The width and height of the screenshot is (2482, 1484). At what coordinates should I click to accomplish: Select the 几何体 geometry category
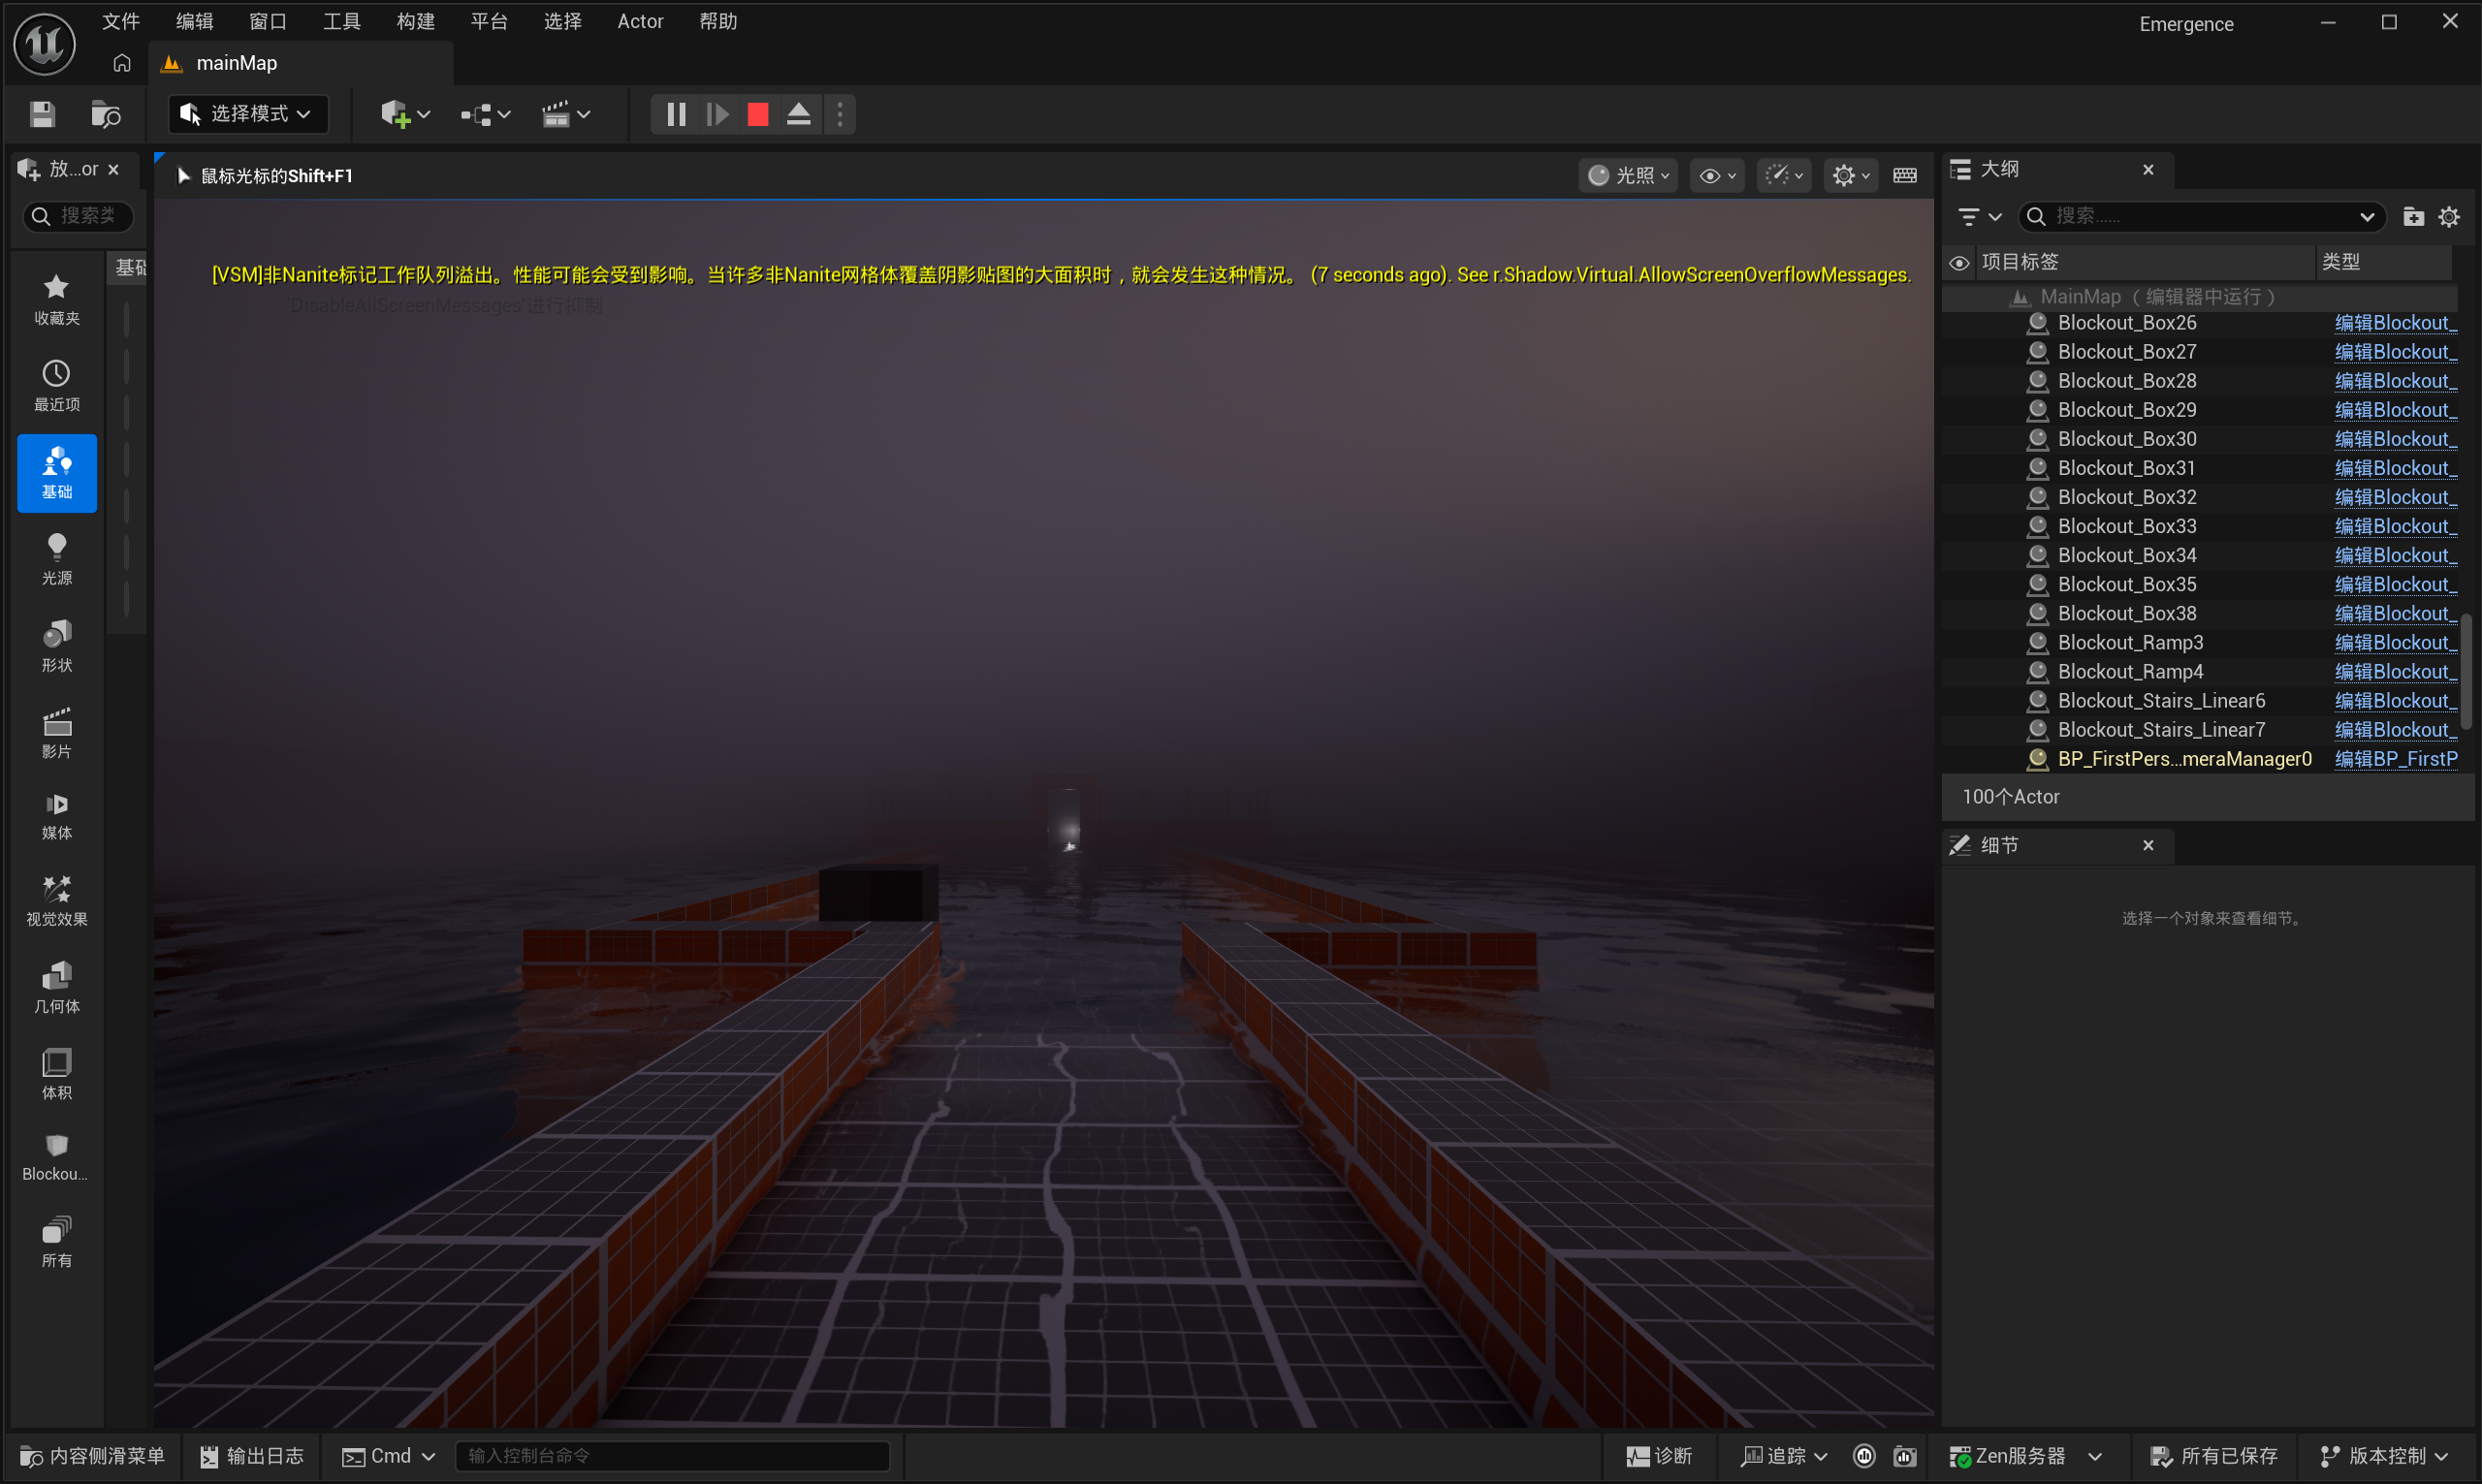point(57,988)
